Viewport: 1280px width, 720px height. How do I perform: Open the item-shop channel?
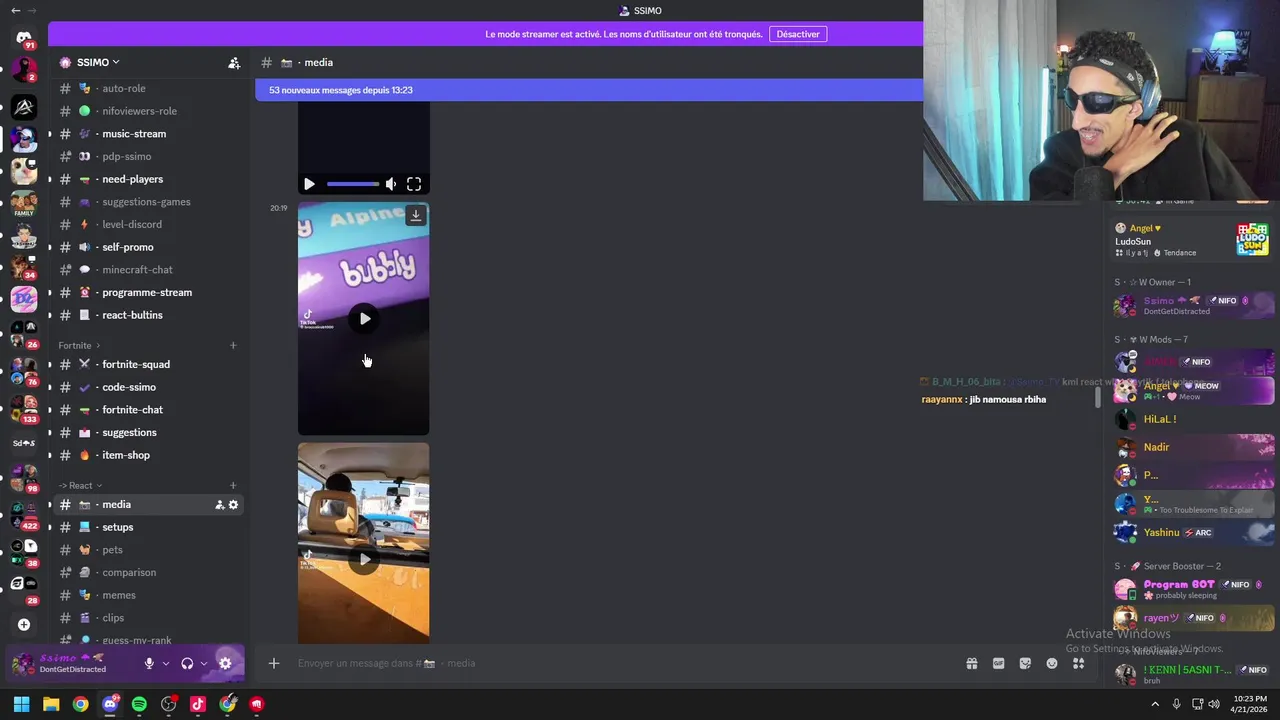click(126, 455)
